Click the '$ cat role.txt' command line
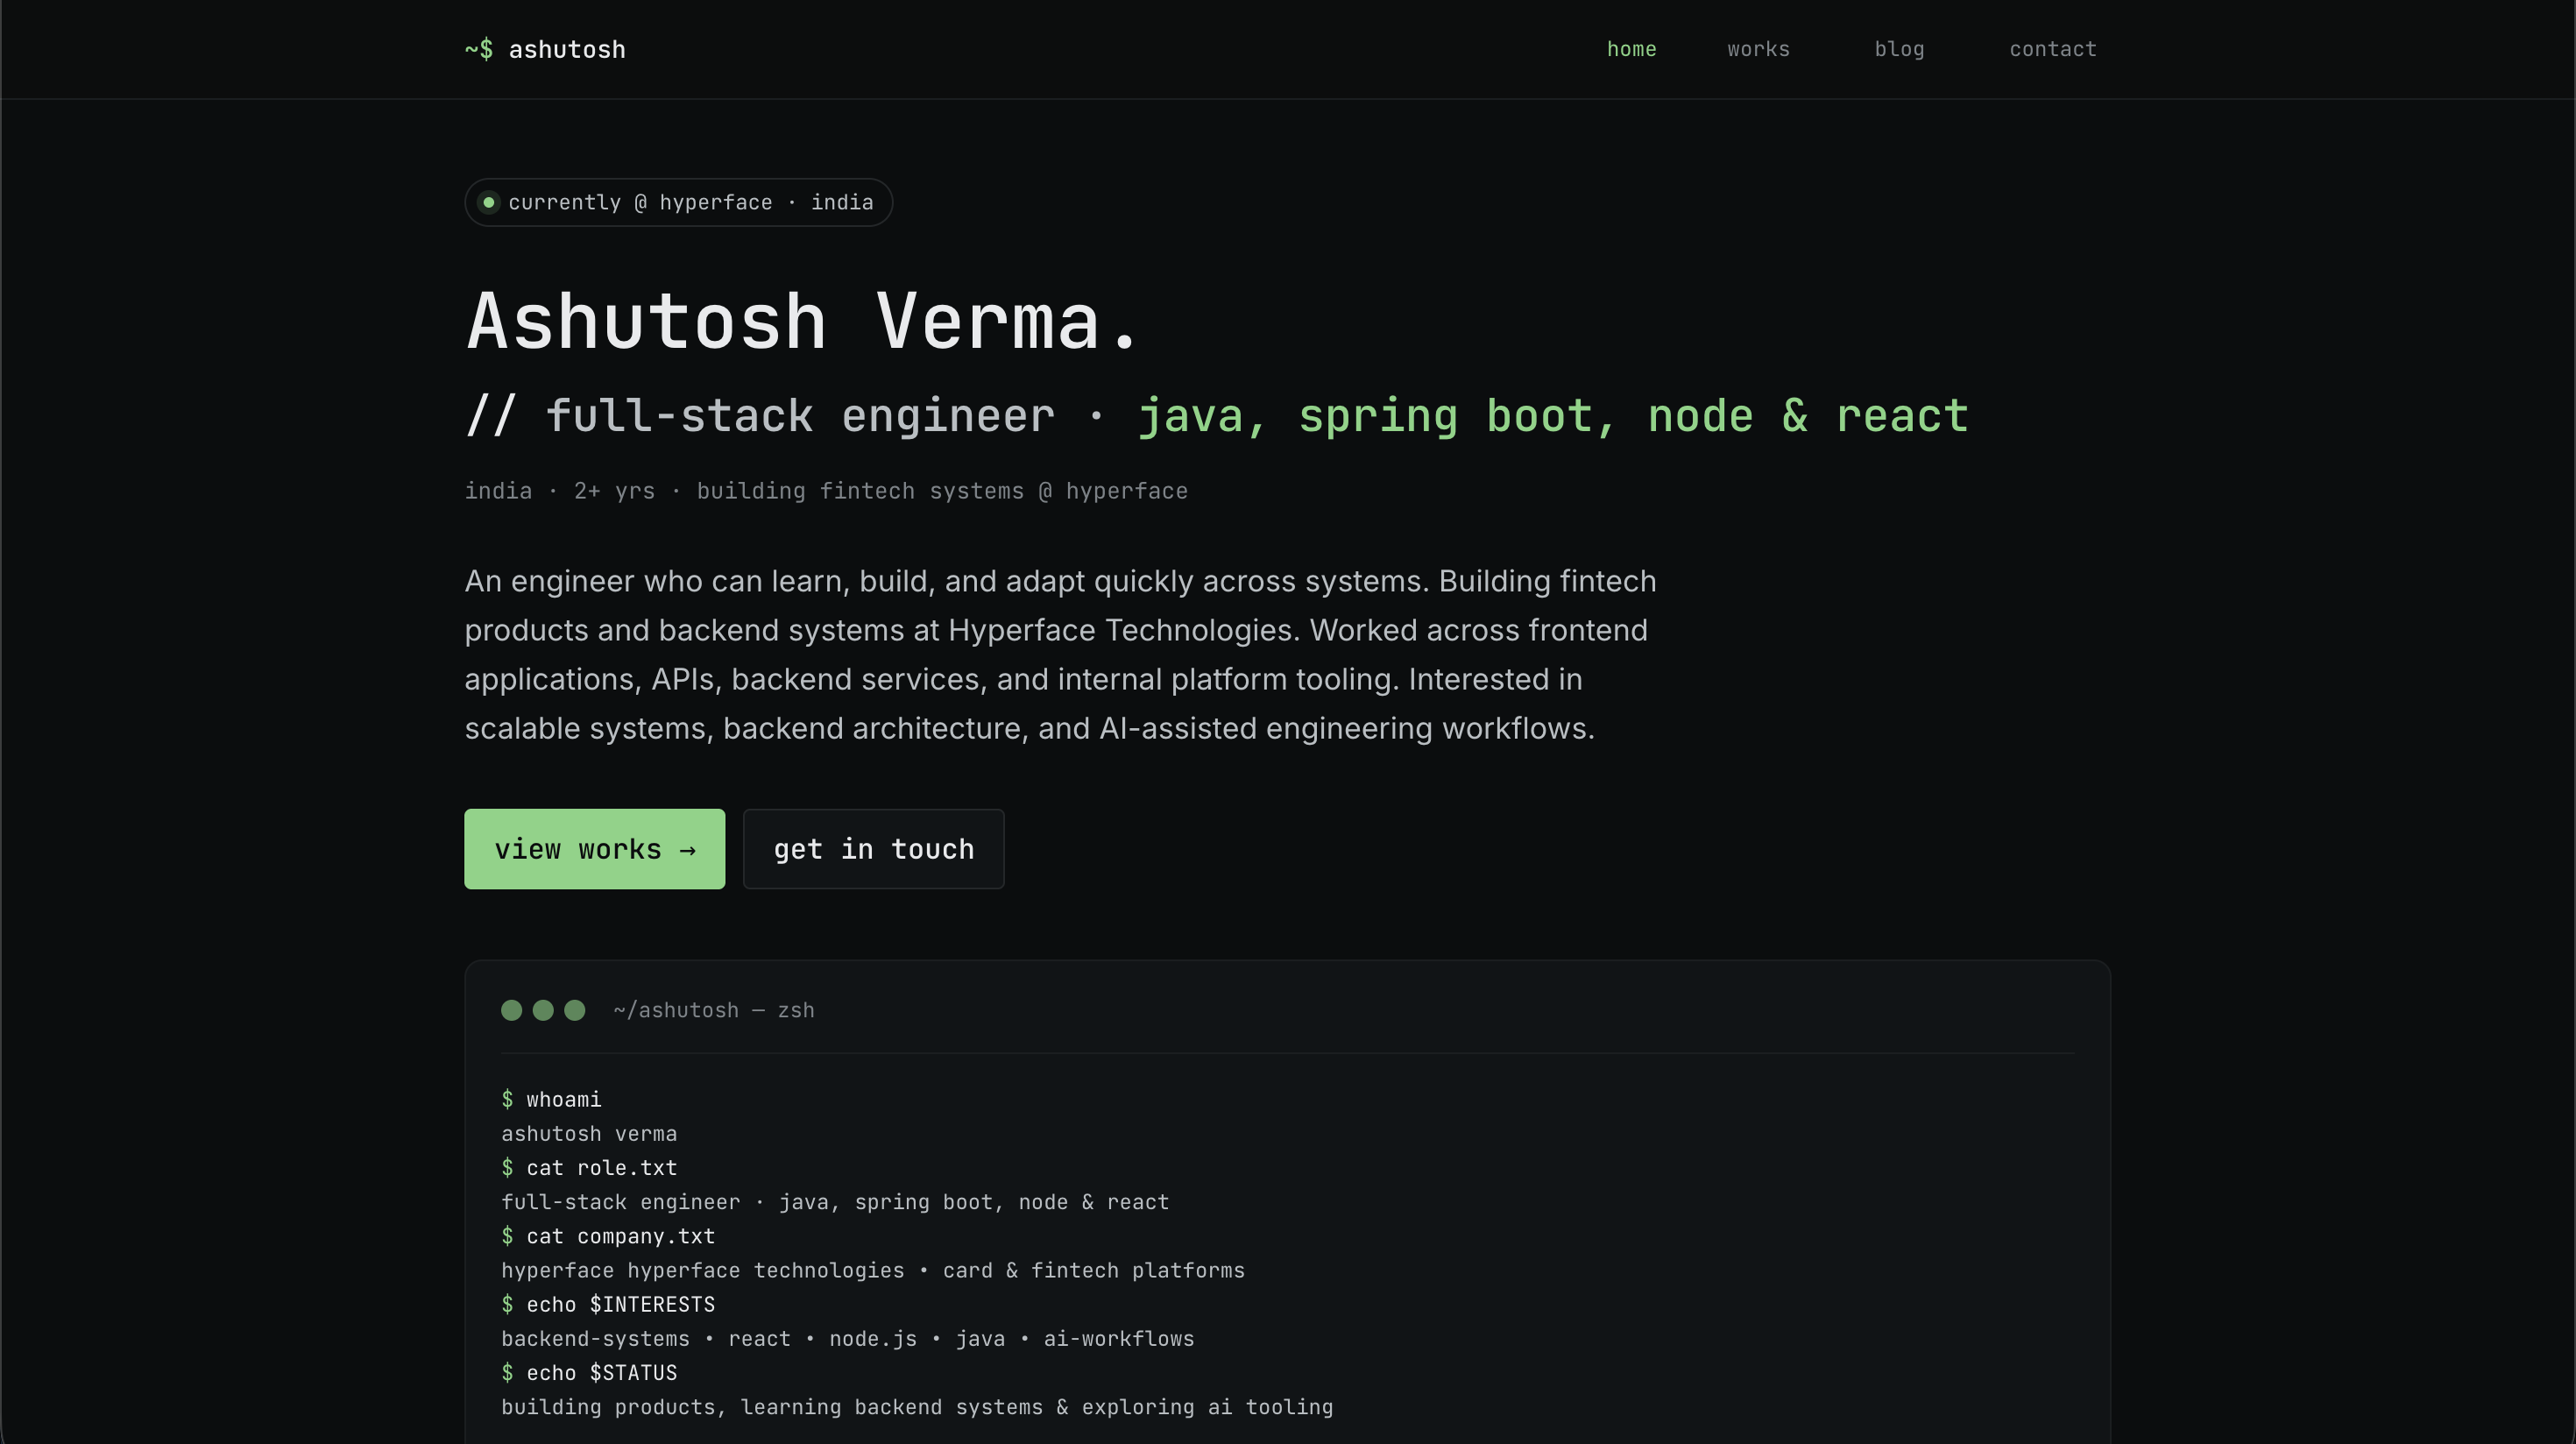 point(589,1167)
